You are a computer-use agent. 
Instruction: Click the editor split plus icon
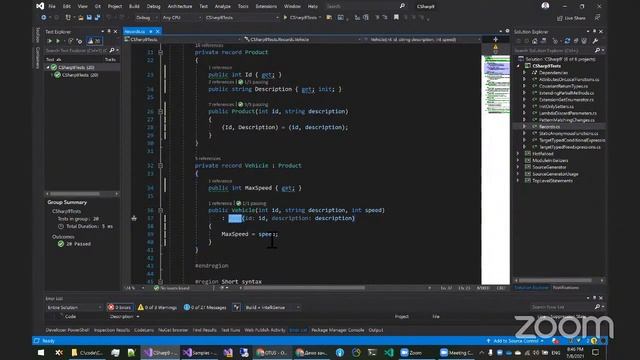point(495,40)
